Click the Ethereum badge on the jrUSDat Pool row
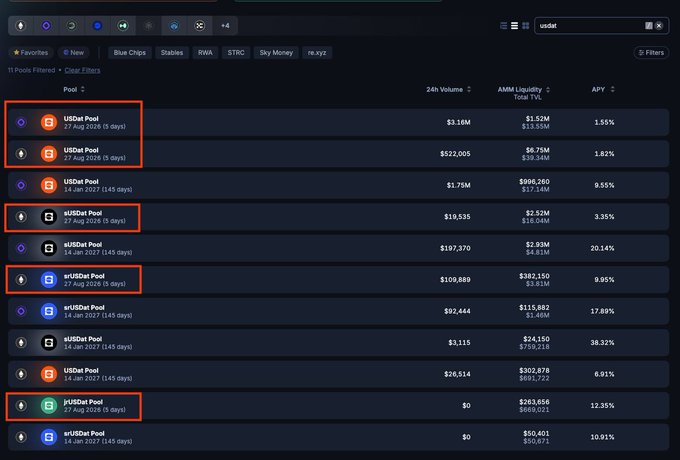This screenshot has height=460, width=680. (21, 405)
